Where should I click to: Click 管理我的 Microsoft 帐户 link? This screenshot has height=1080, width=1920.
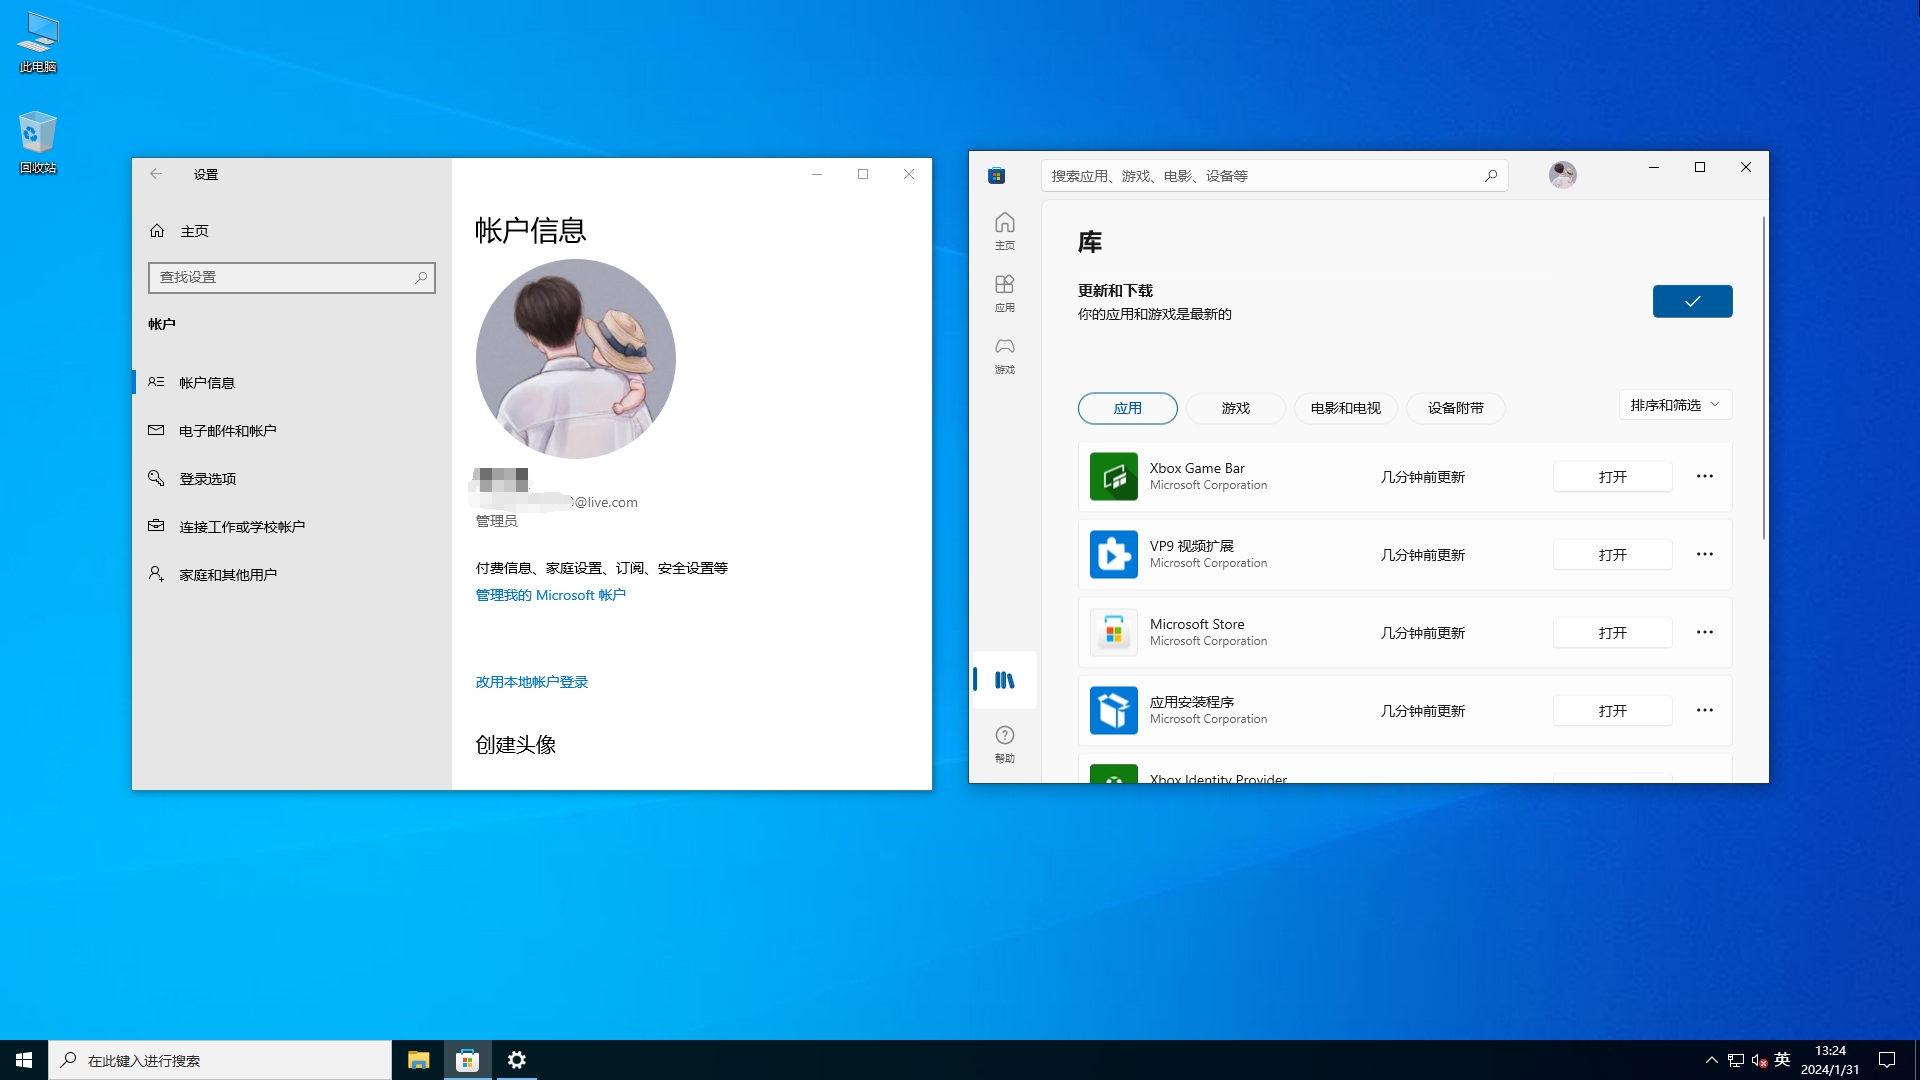click(x=550, y=594)
